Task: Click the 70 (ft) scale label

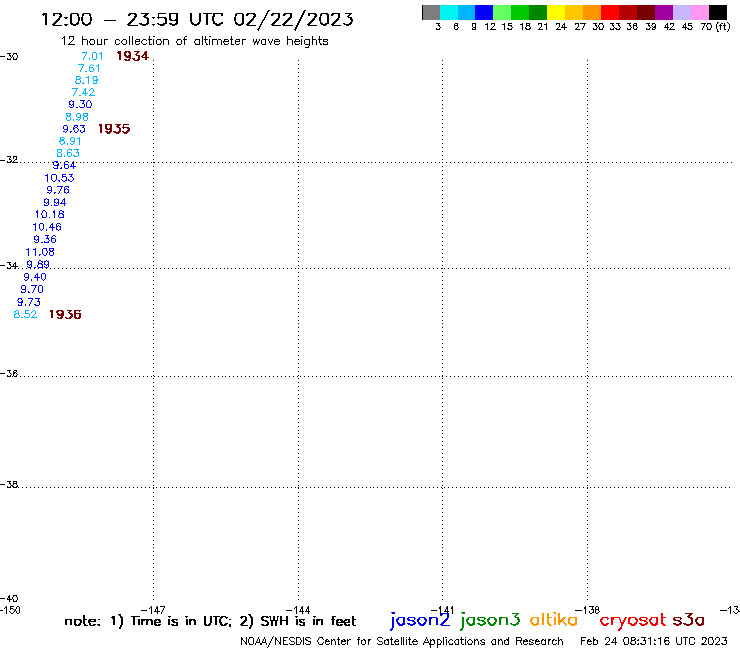Action: pos(715,27)
